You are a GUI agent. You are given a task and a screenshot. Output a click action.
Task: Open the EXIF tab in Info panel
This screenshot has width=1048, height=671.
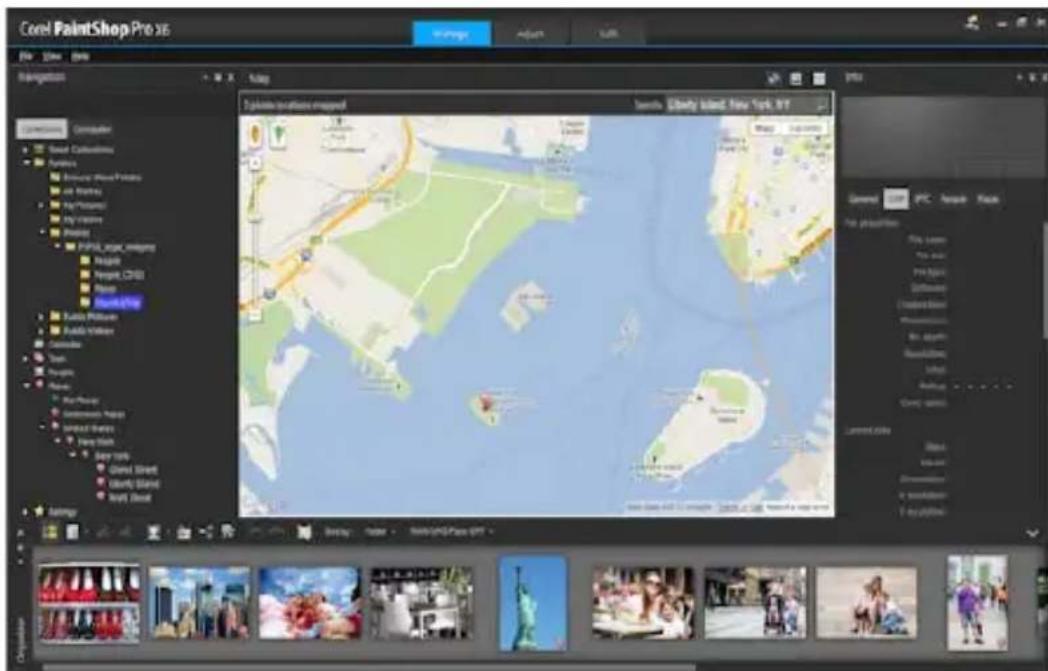896,199
